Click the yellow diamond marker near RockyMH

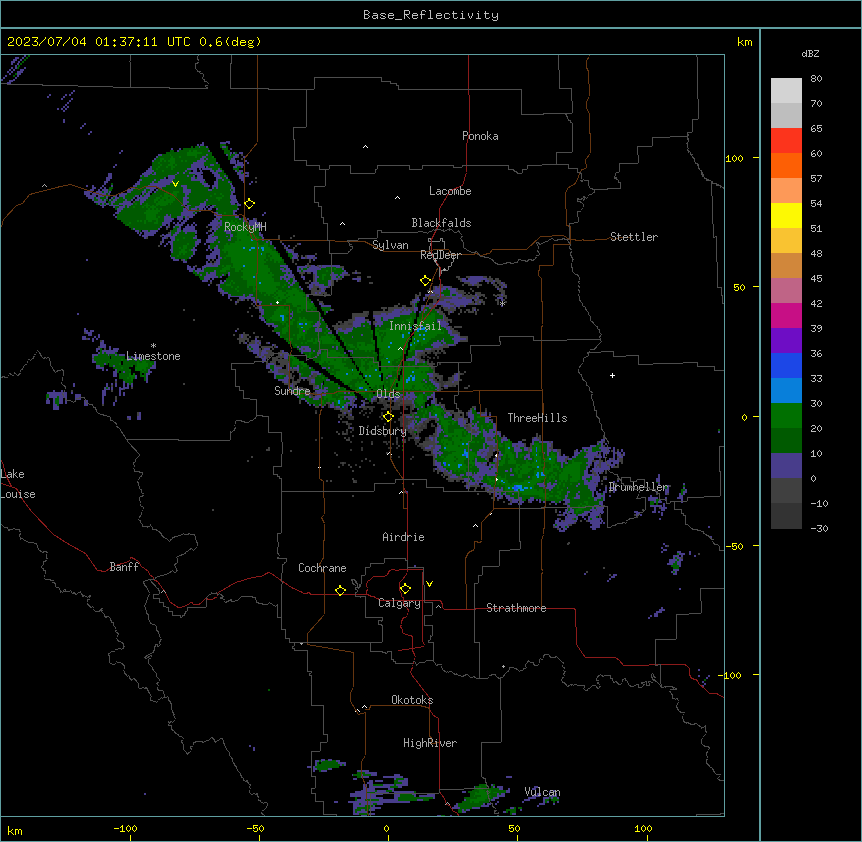point(250,204)
